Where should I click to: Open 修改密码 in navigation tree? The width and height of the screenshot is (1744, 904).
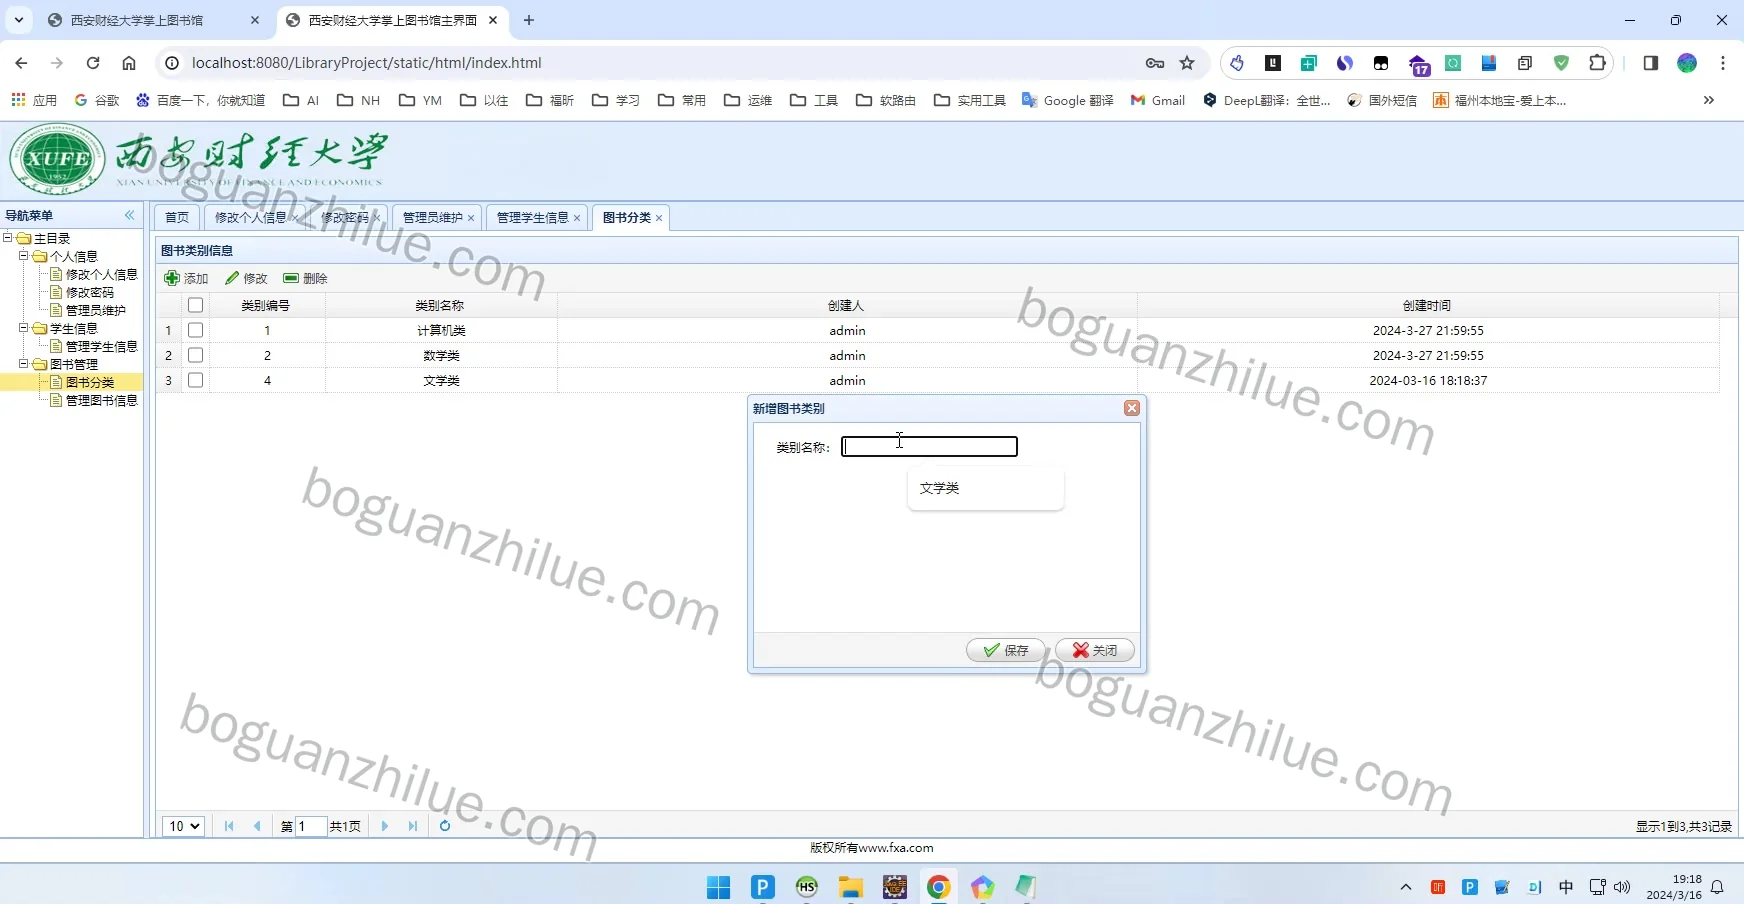coord(89,292)
